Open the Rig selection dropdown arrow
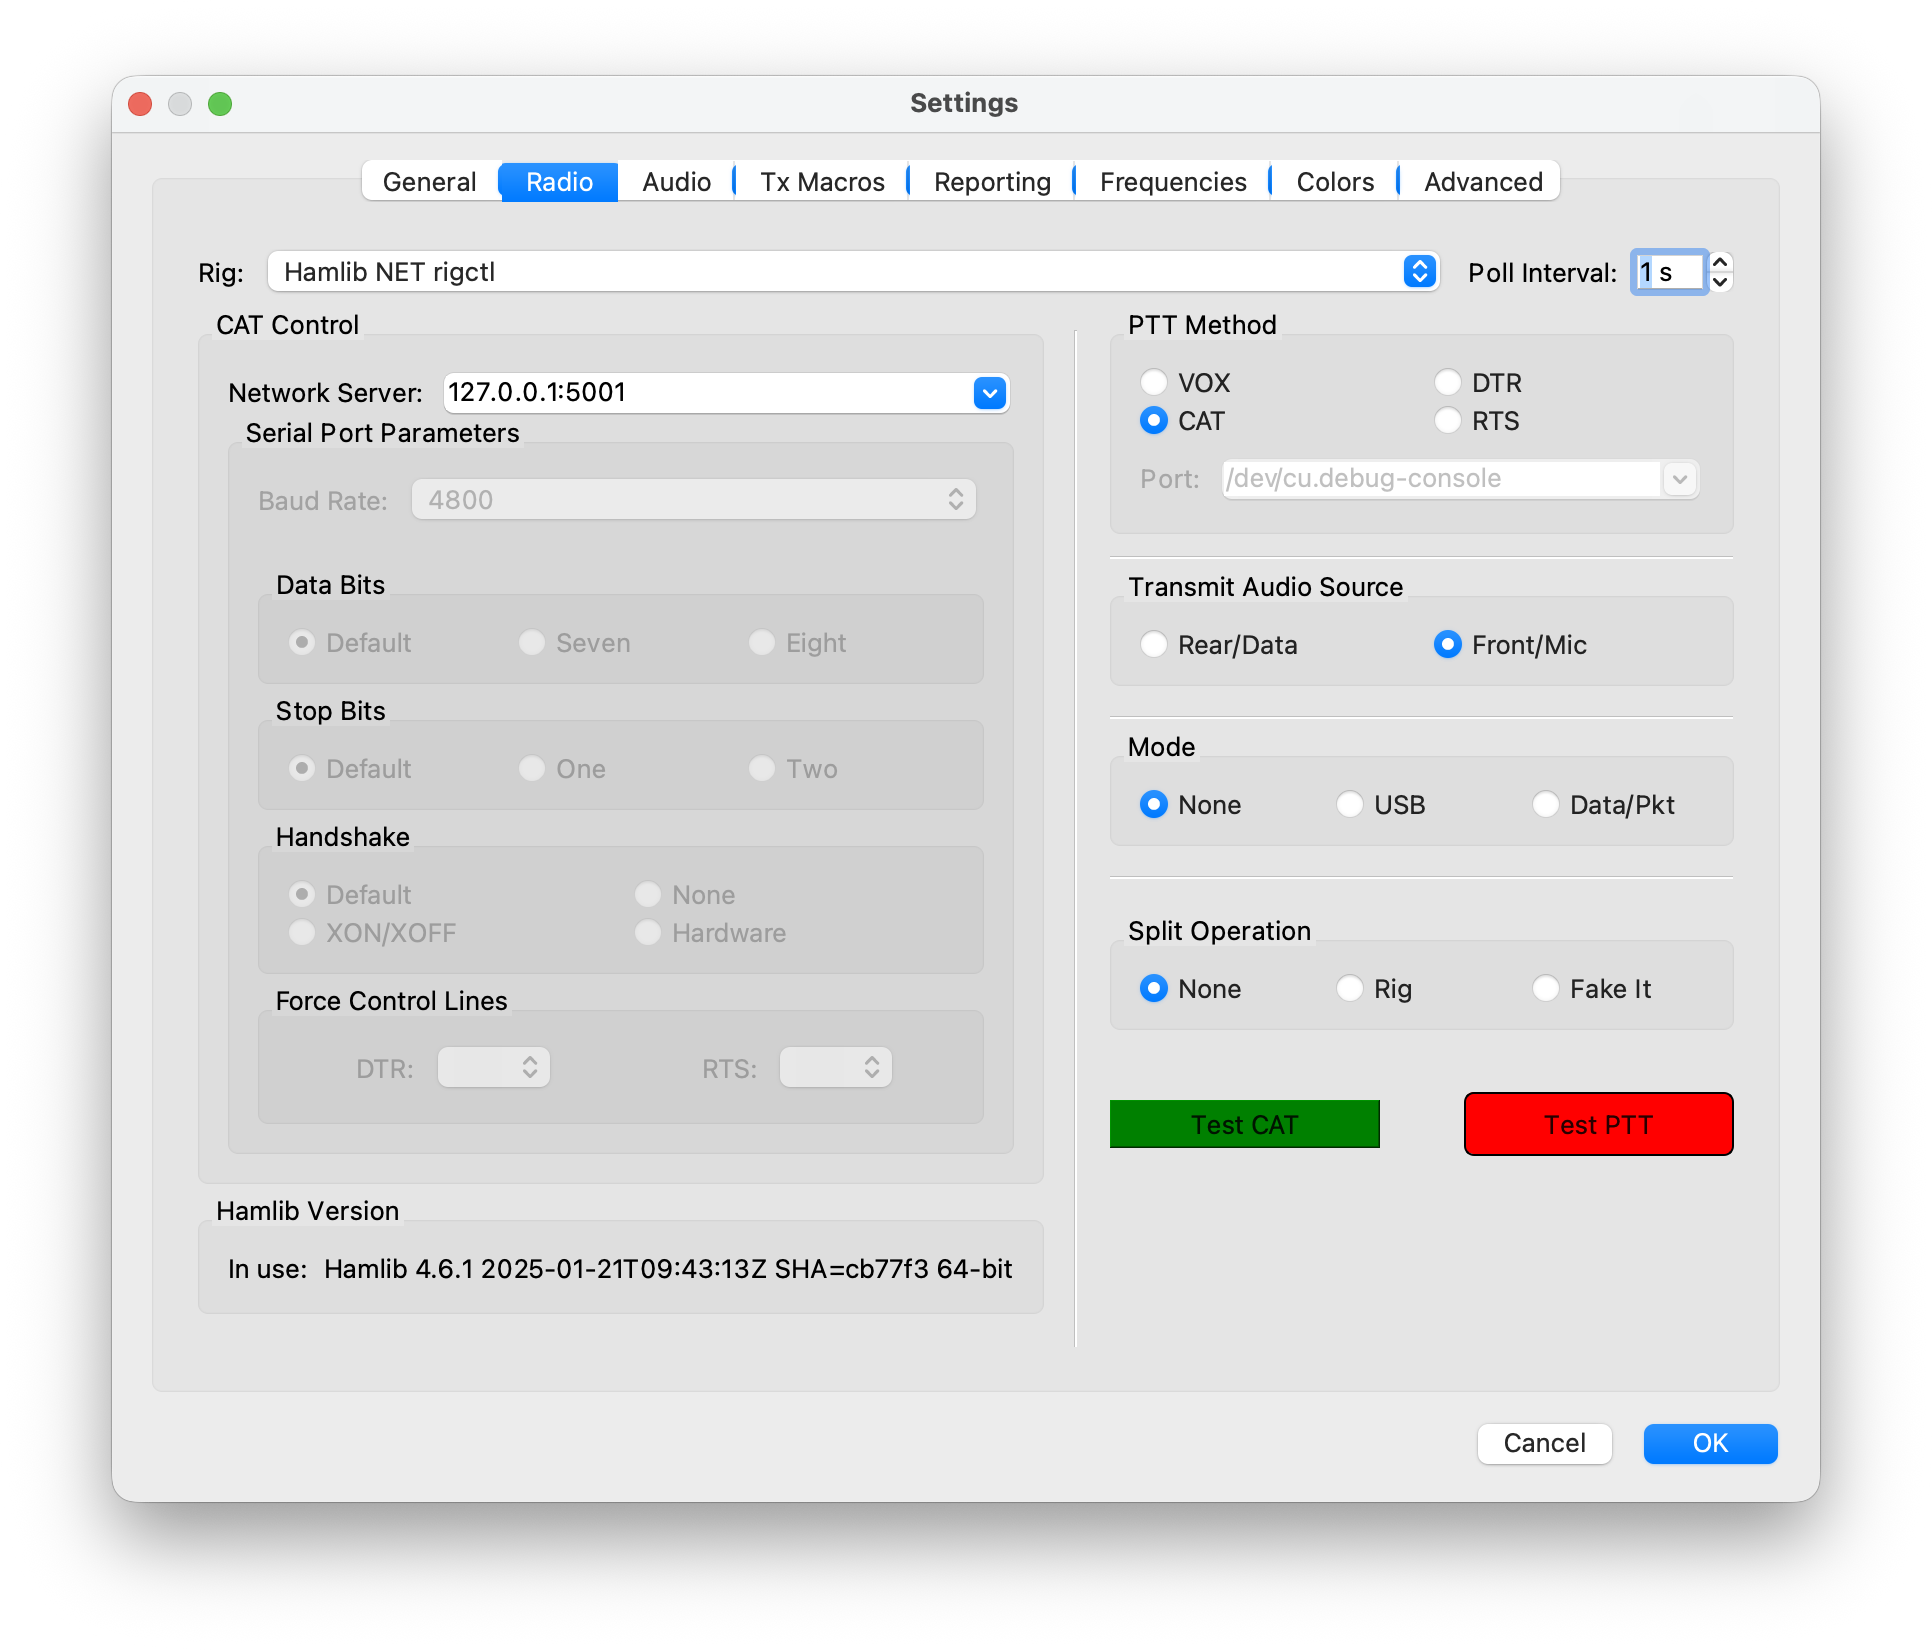 (1419, 271)
